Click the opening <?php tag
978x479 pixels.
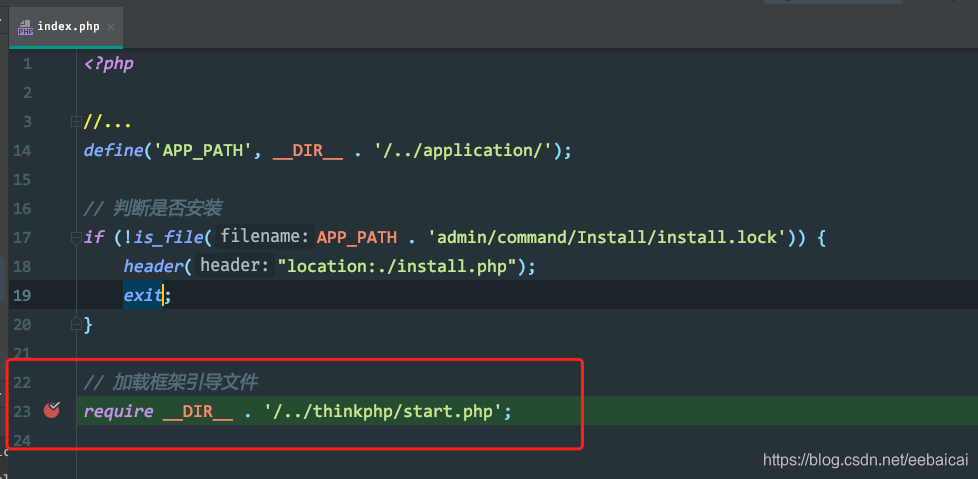coord(109,64)
